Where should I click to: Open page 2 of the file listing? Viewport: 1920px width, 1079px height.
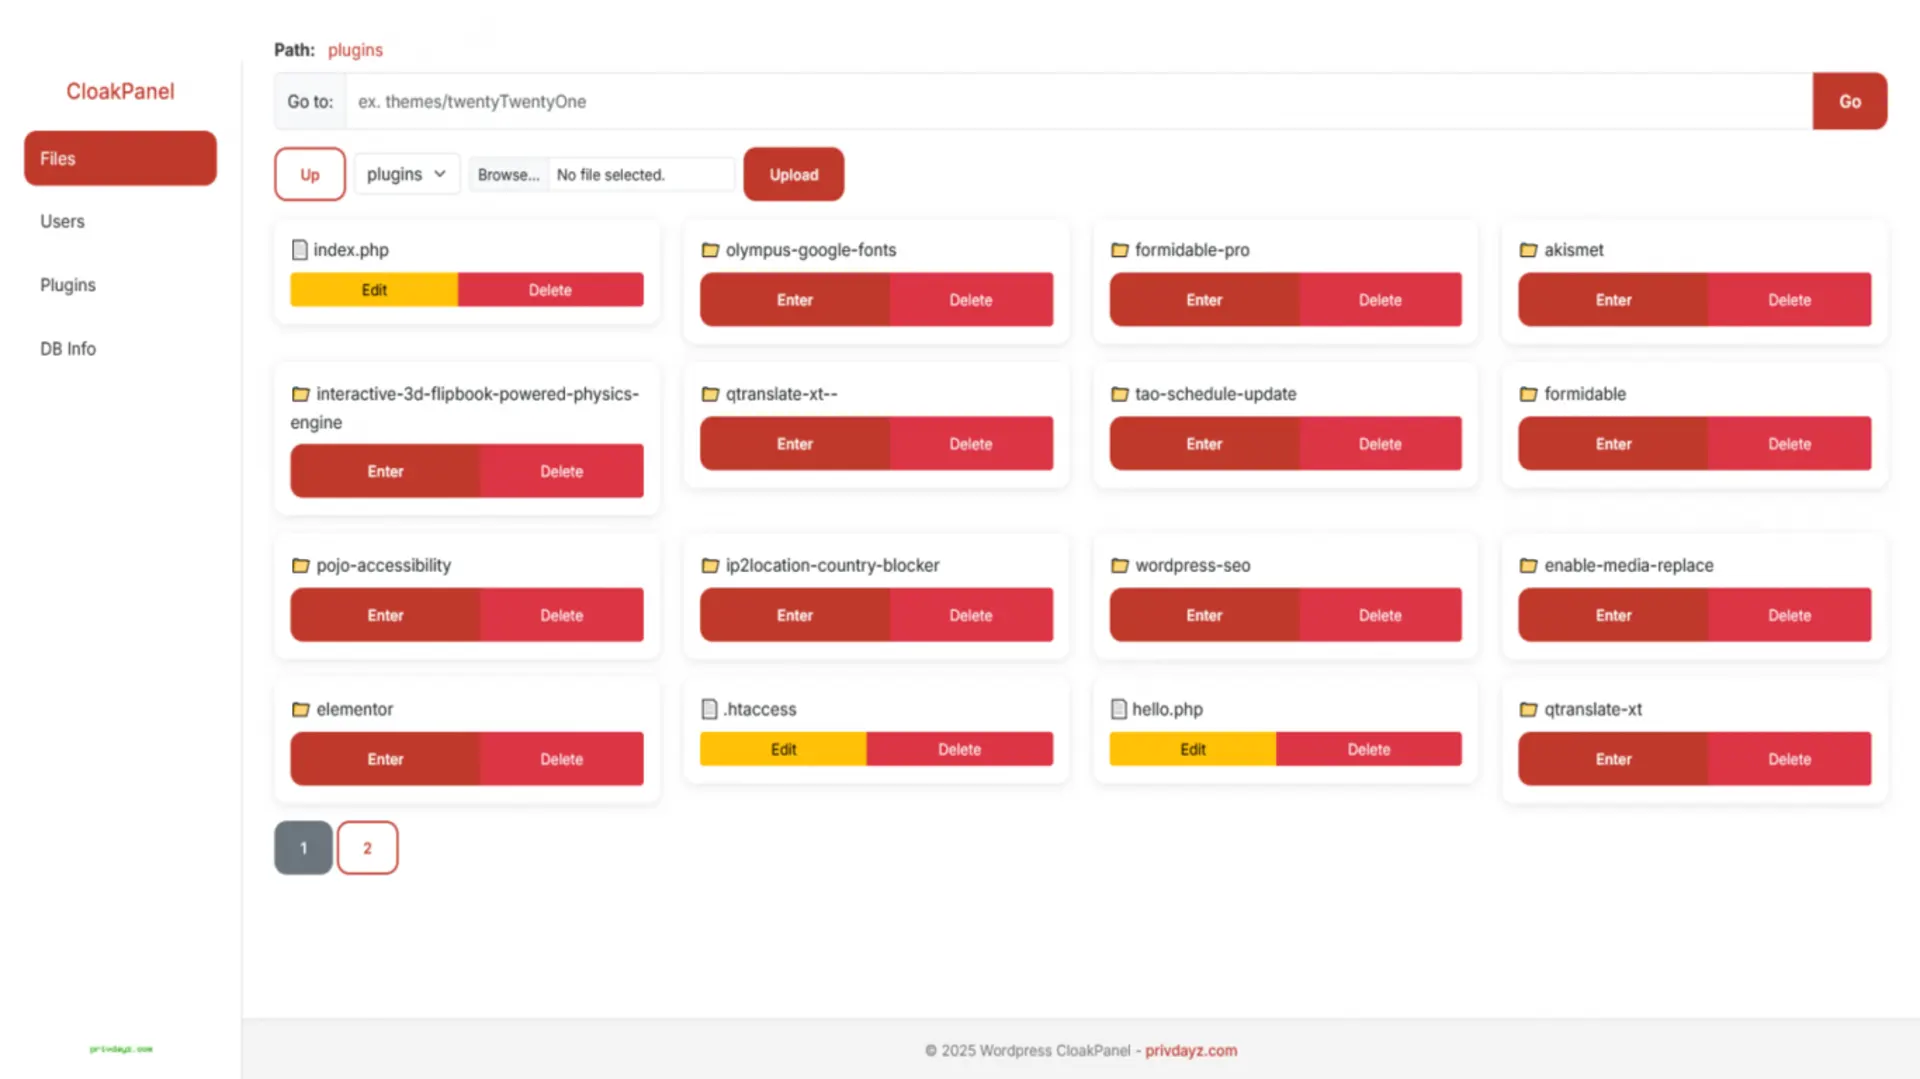coord(367,847)
